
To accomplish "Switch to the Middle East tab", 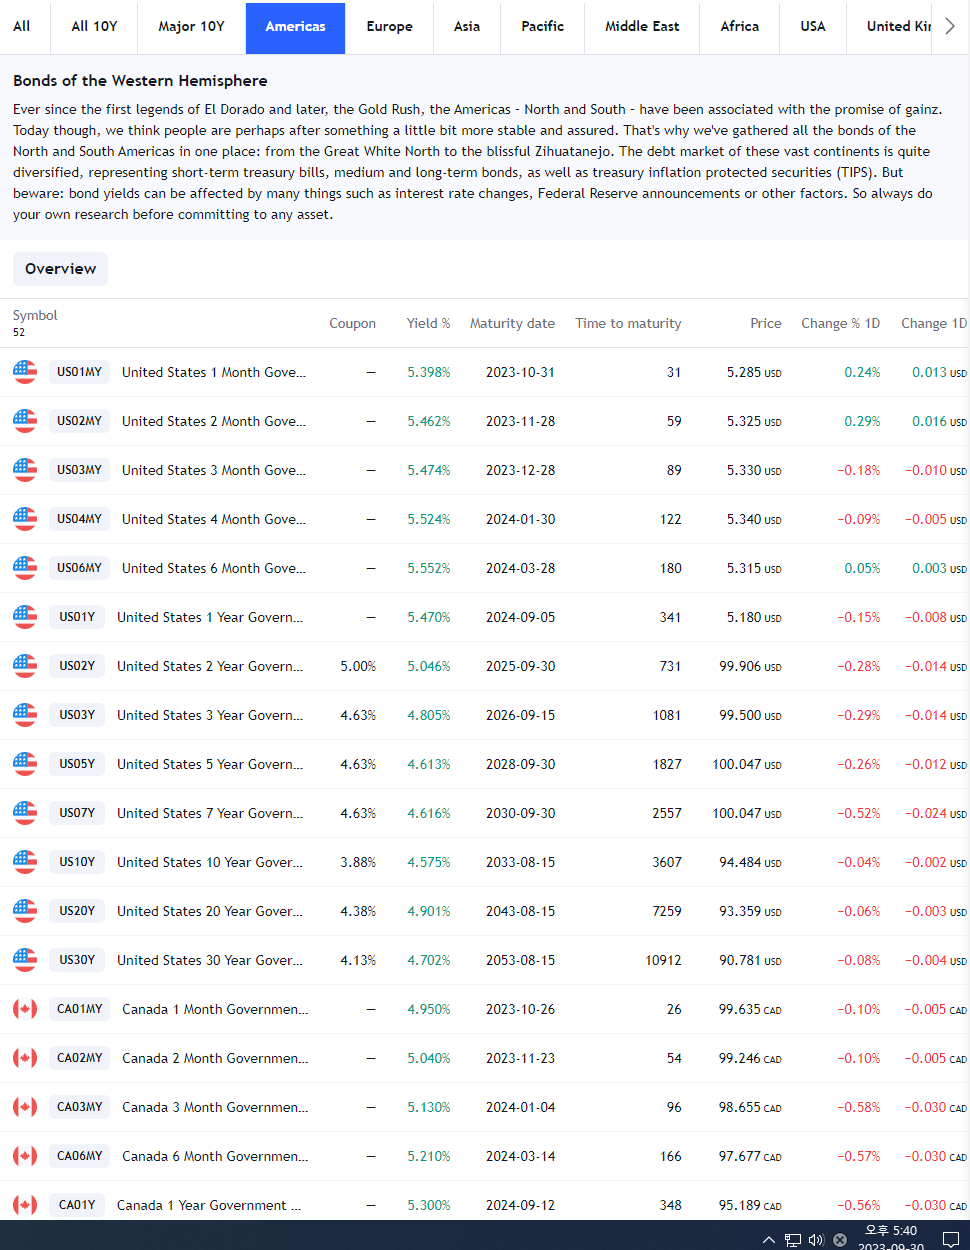I will click(642, 27).
